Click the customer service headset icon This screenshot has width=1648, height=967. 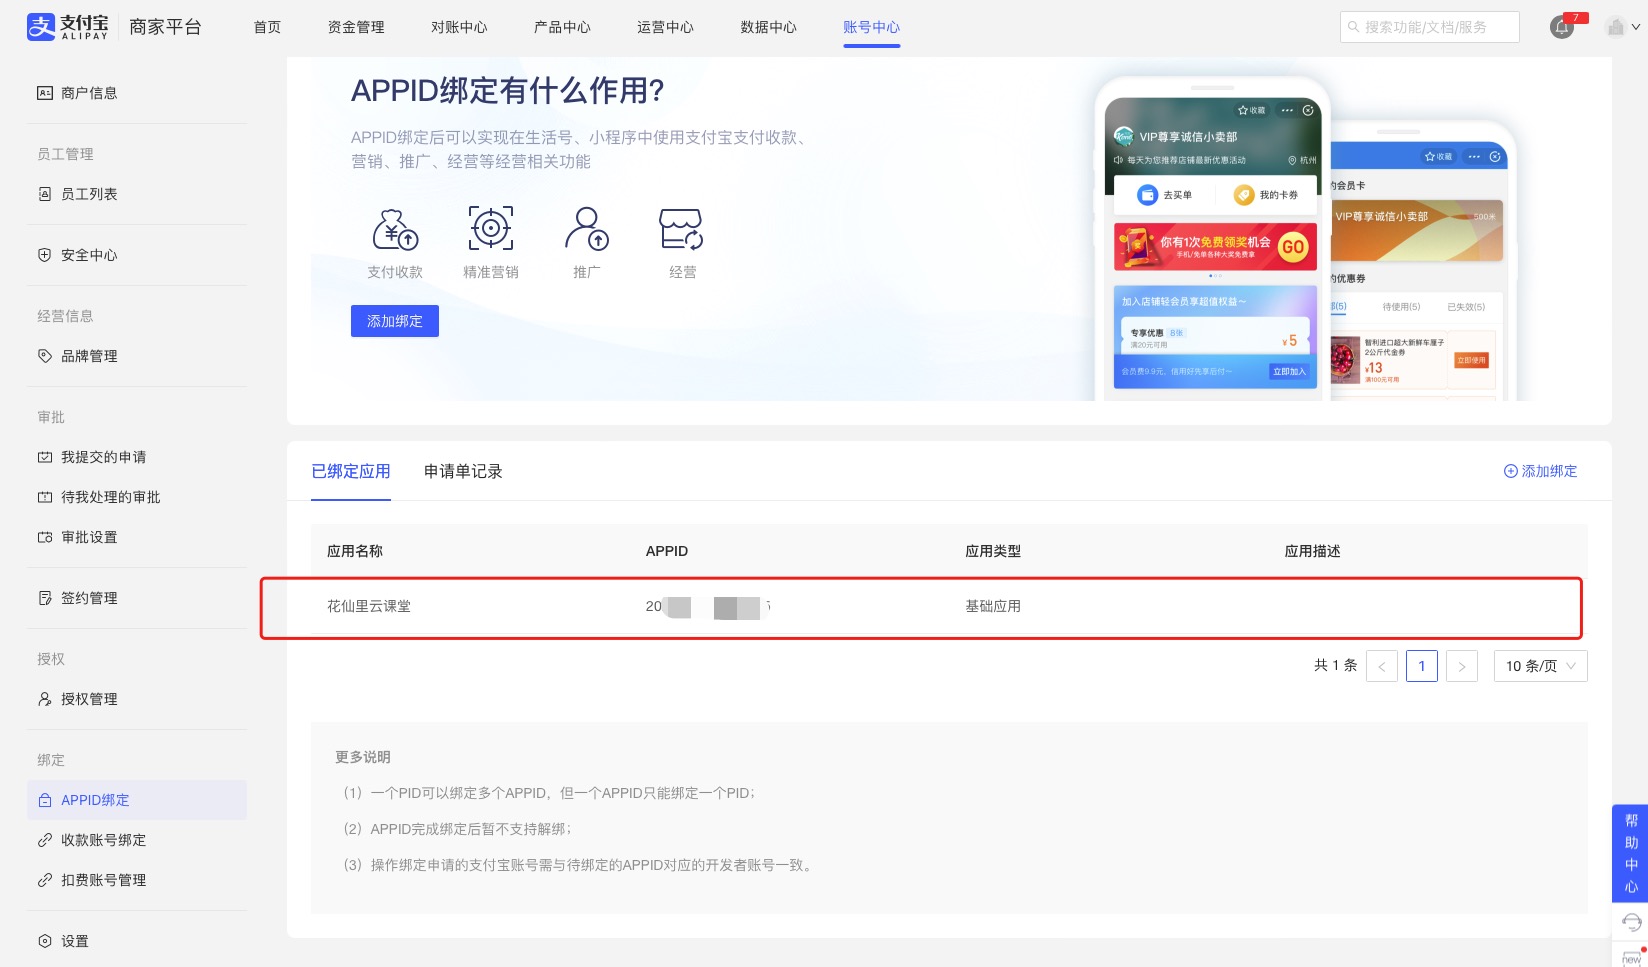pyautogui.click(x=1631, y=921)
